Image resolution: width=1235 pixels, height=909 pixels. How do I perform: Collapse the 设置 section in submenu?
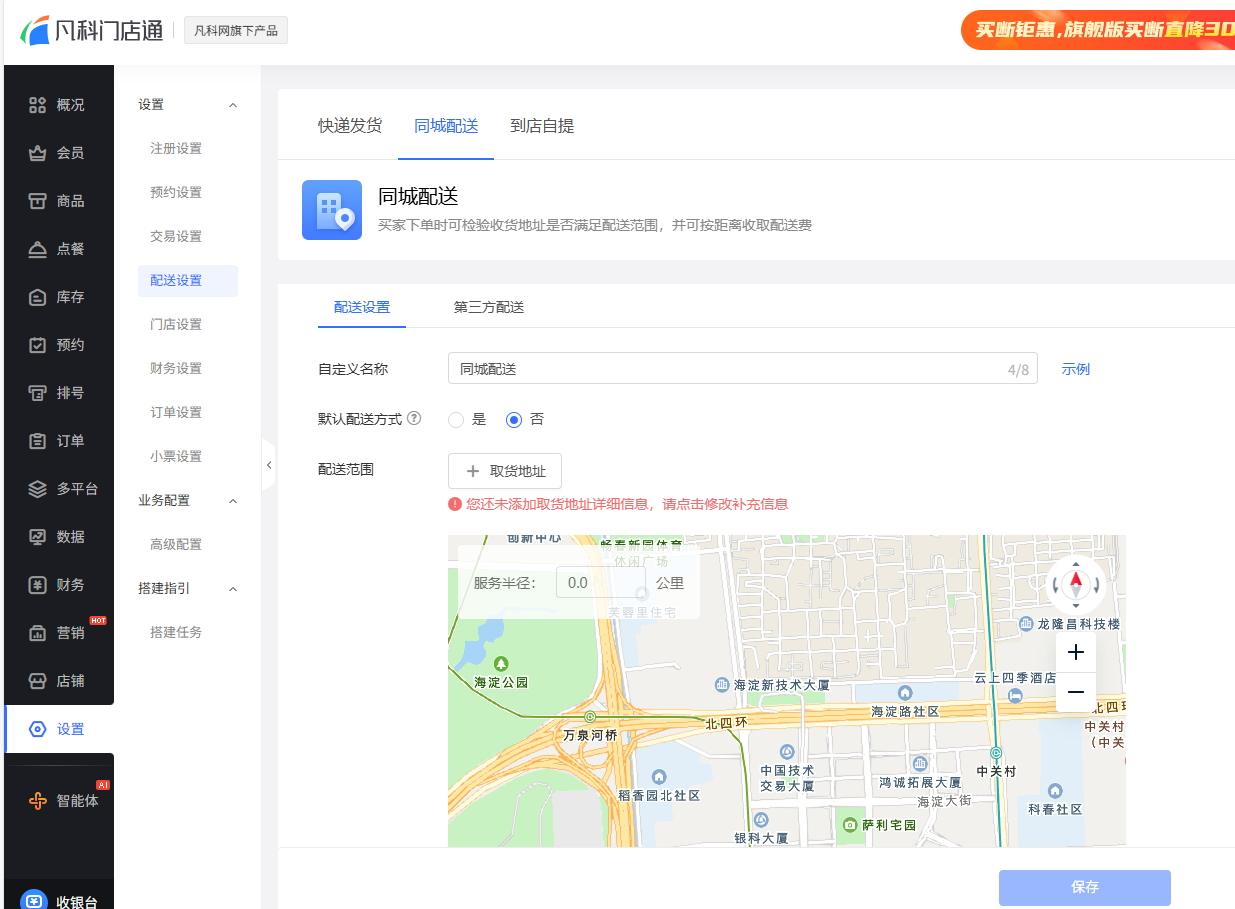pos(233,105)
